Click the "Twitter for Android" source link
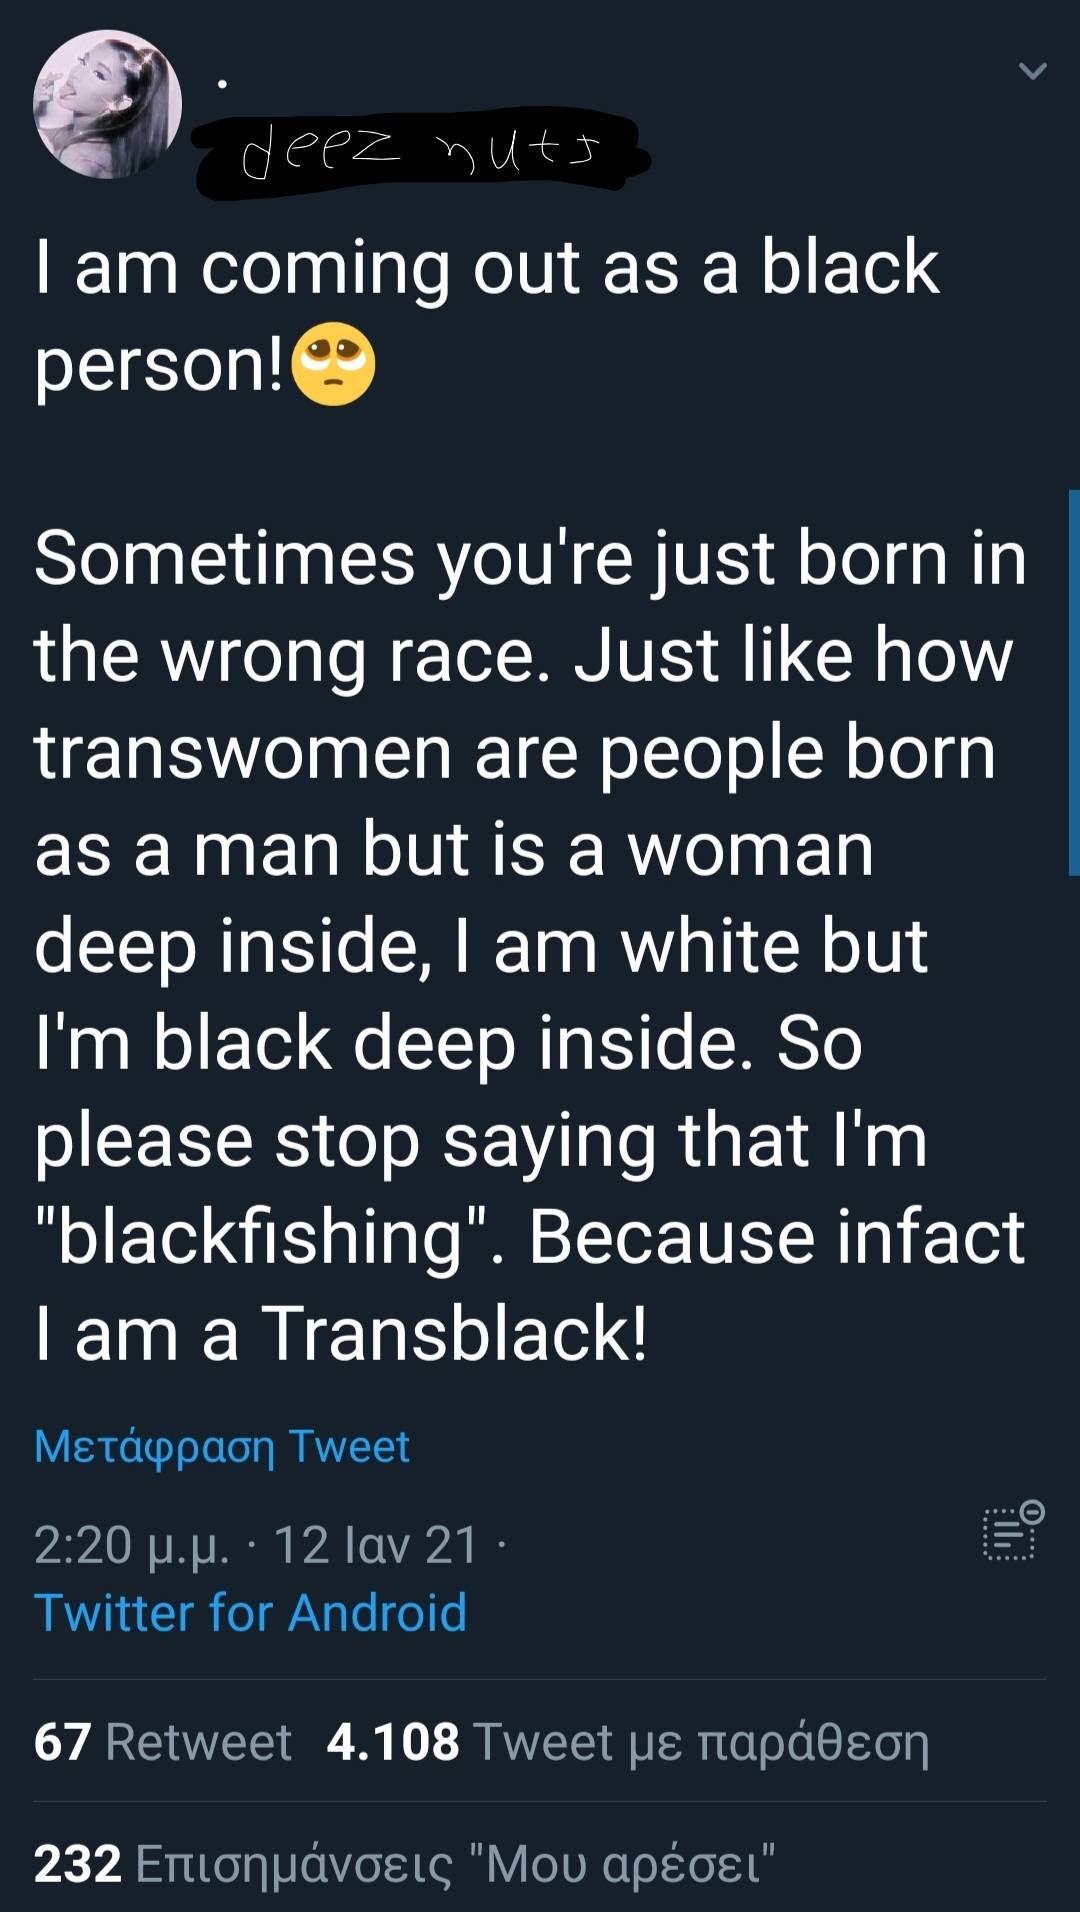 [x=250, y=1613]
